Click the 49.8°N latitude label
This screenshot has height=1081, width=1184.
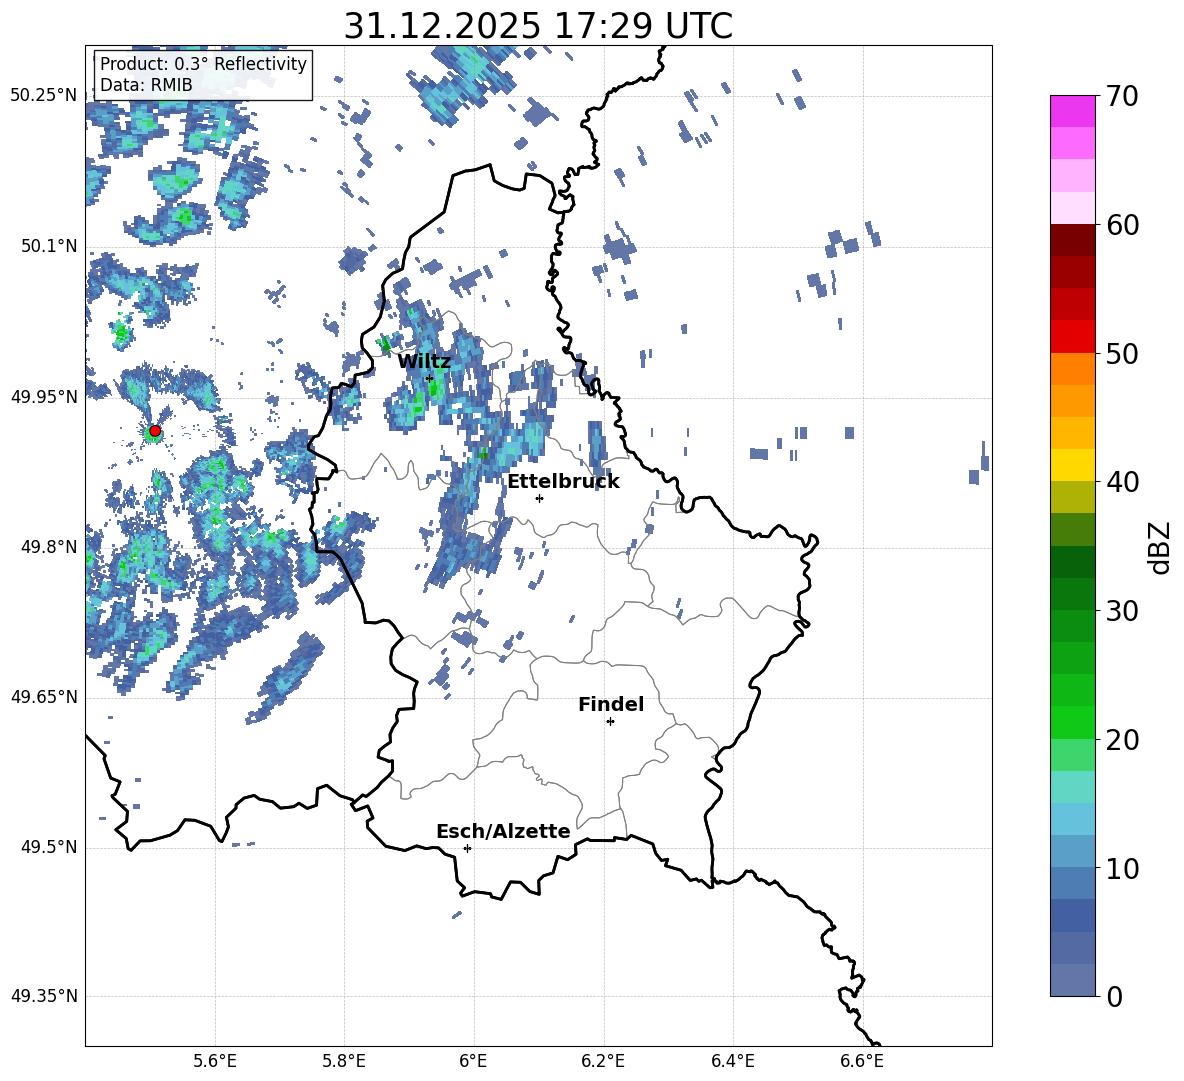50,547
